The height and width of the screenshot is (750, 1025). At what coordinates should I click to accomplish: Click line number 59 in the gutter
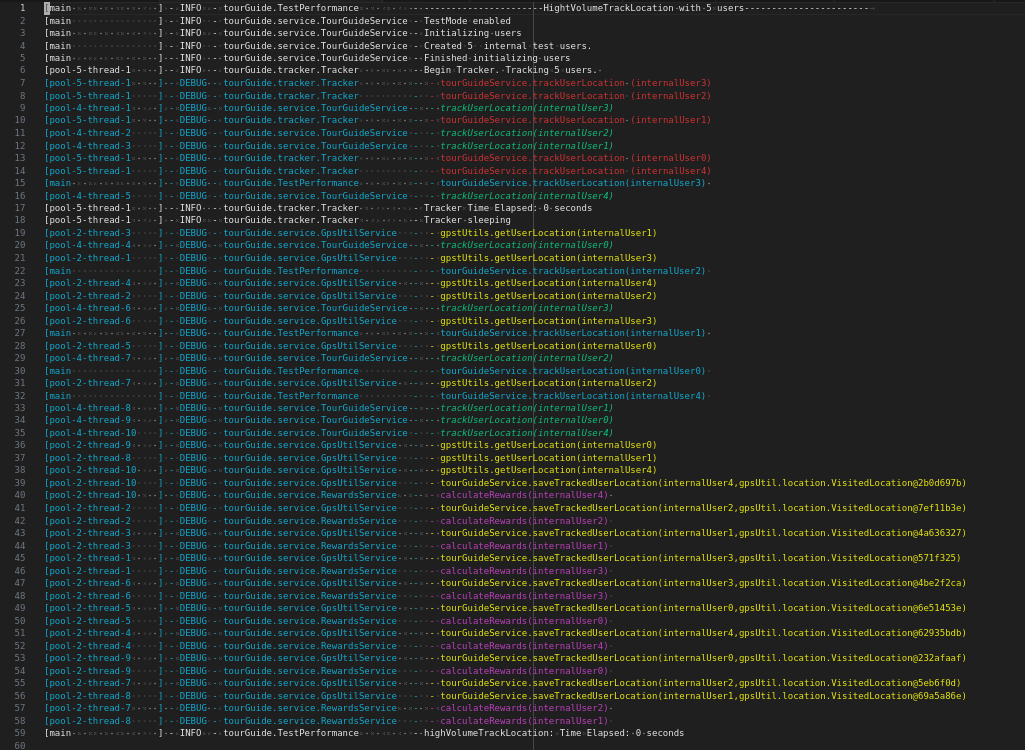pyautogui.click(x=20, y=733)
